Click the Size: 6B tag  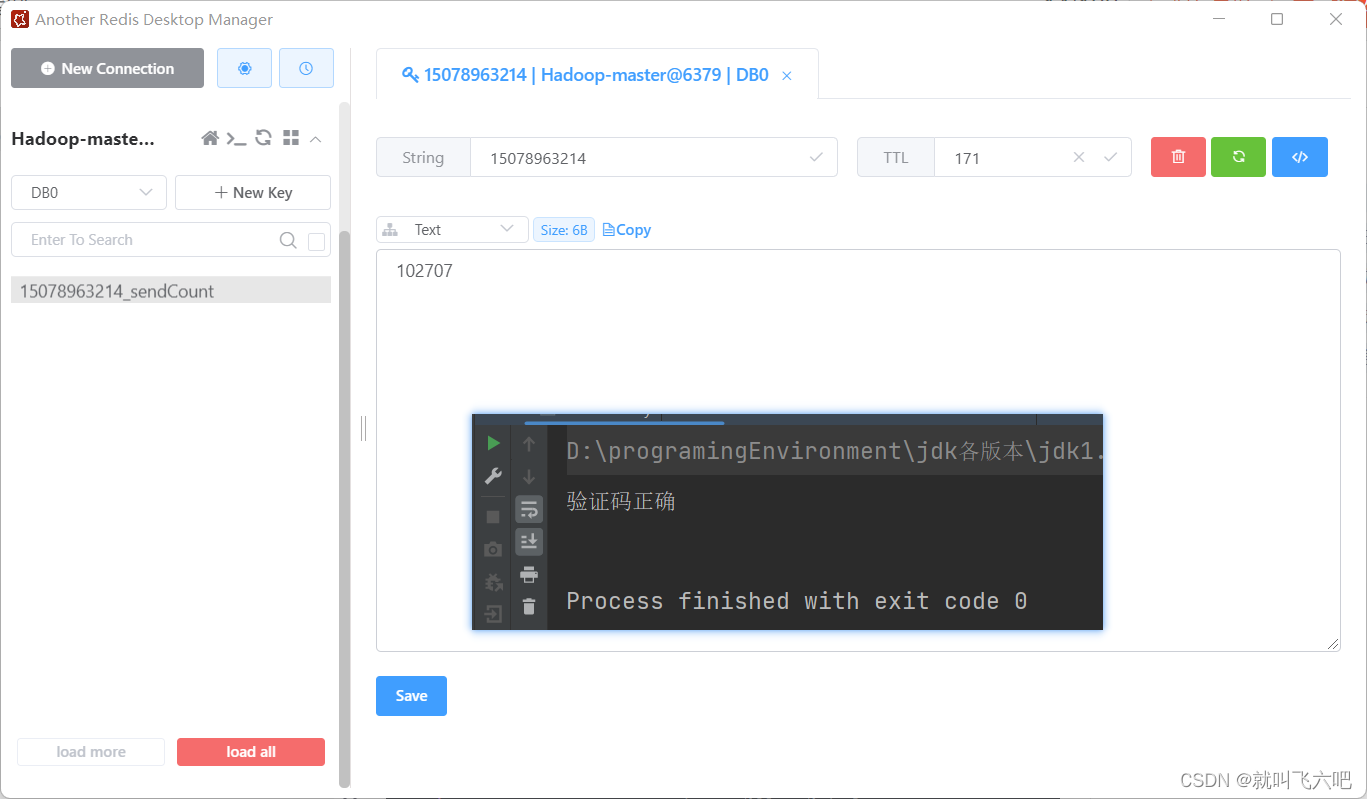[564, 230]
